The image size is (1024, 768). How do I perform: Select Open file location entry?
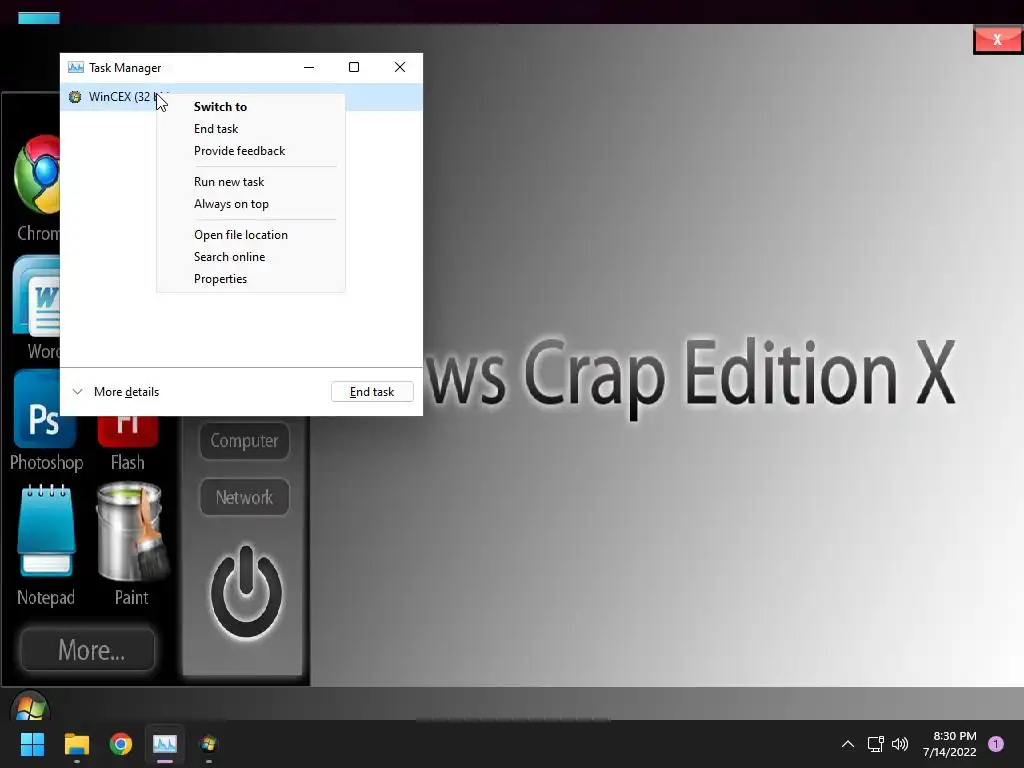point(251,234)
